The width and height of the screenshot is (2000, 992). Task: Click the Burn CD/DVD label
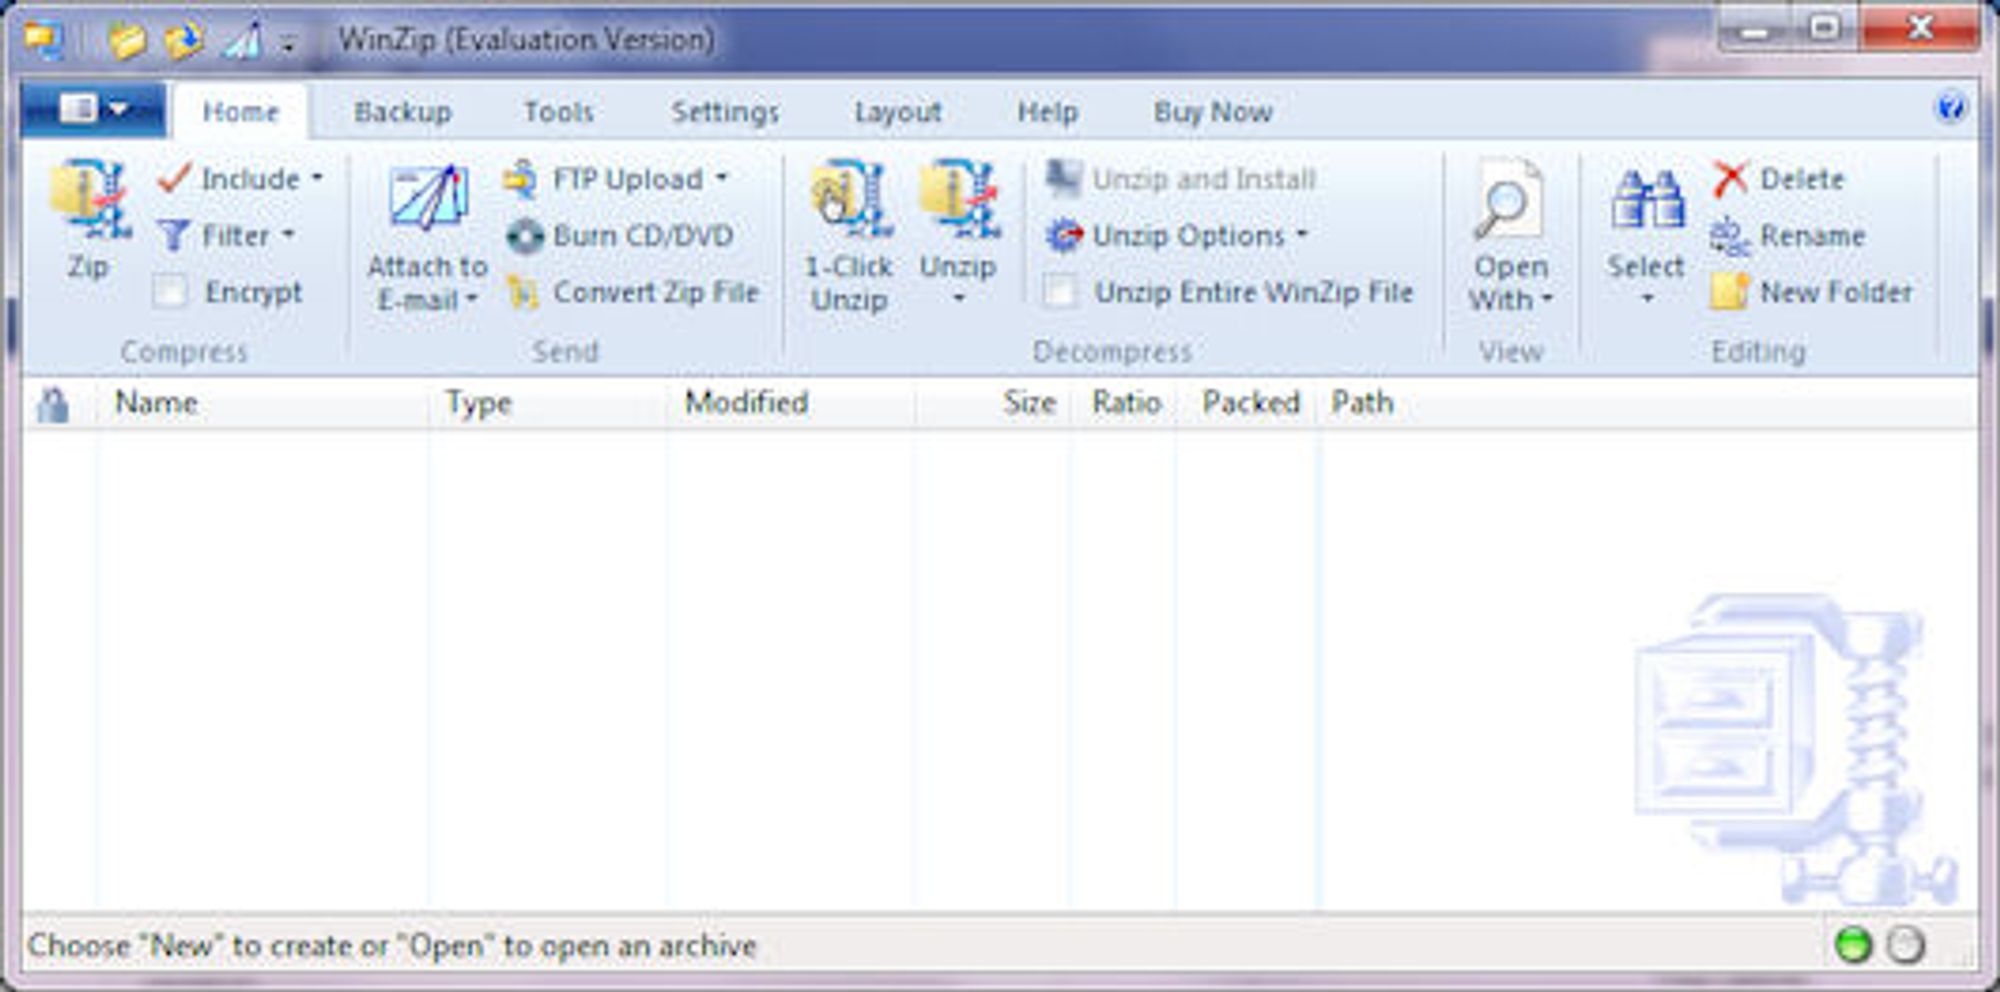point(643,236)
